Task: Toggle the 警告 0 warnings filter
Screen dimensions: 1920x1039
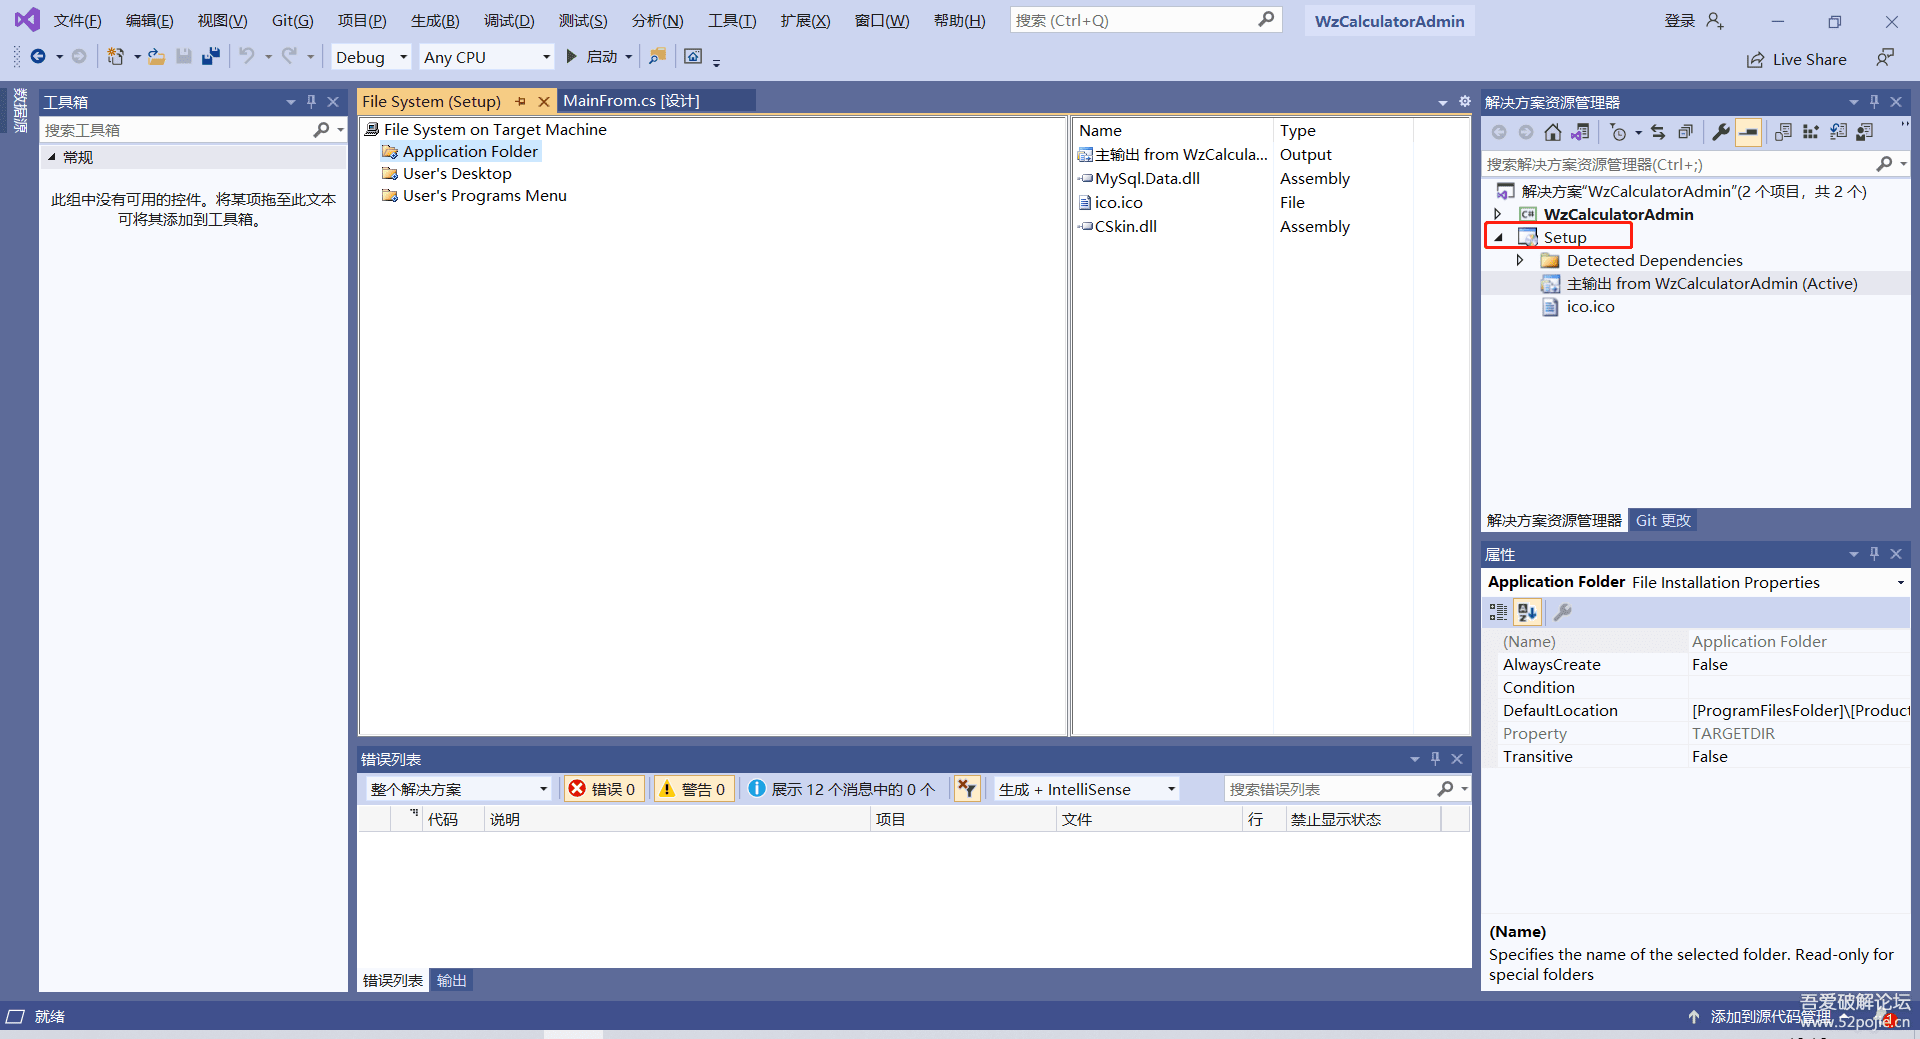Action: point(693,789)
